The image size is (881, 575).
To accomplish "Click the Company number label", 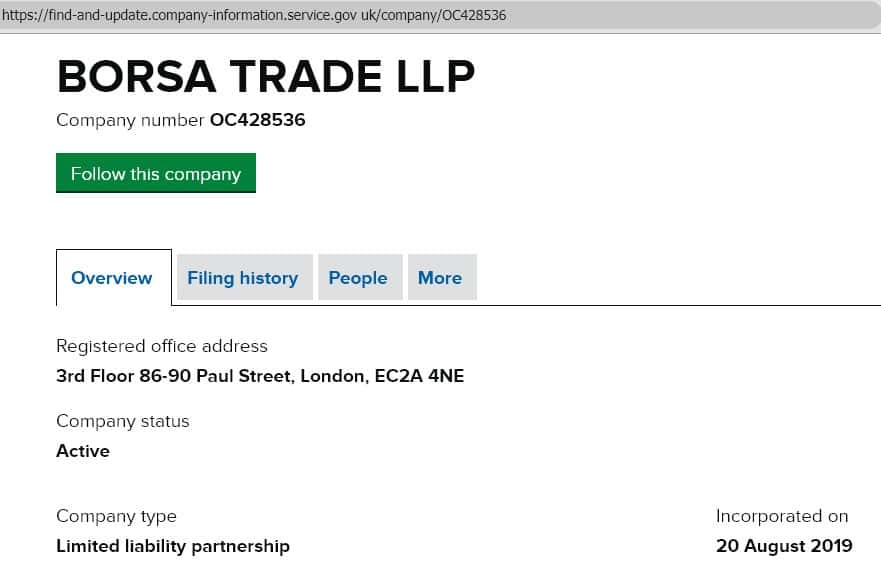I will (x=130, y=121).
